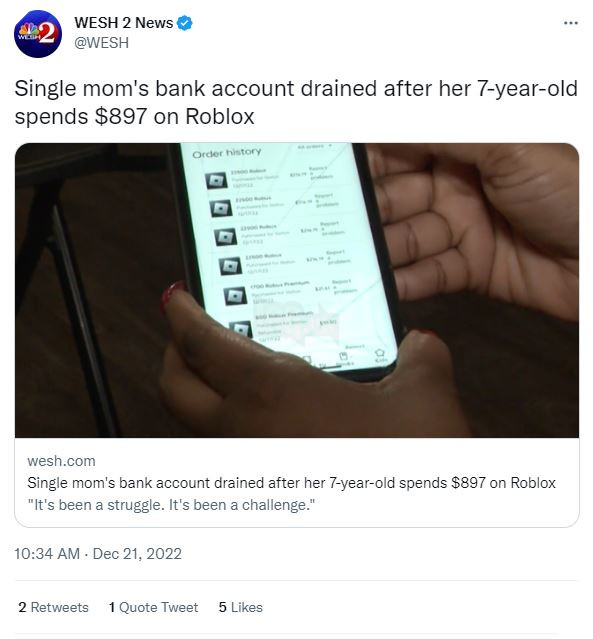View the 2 Retweets list
Viewport: 593px width, 639px height.
[53, 607]
